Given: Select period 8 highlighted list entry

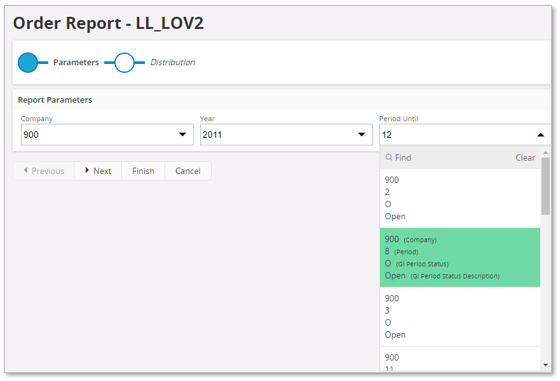Looking at the screenshot, I should [x=460, y=257].
